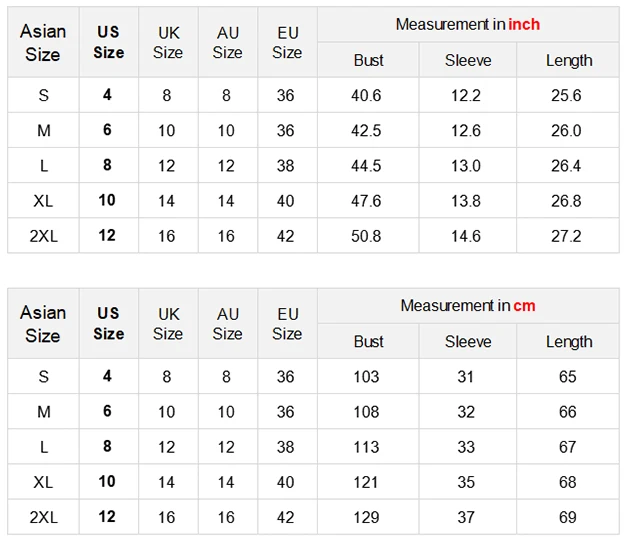Select the US Size header in bottom table
The width and height of the screenshot is (628, 542).
click(108, 324)
